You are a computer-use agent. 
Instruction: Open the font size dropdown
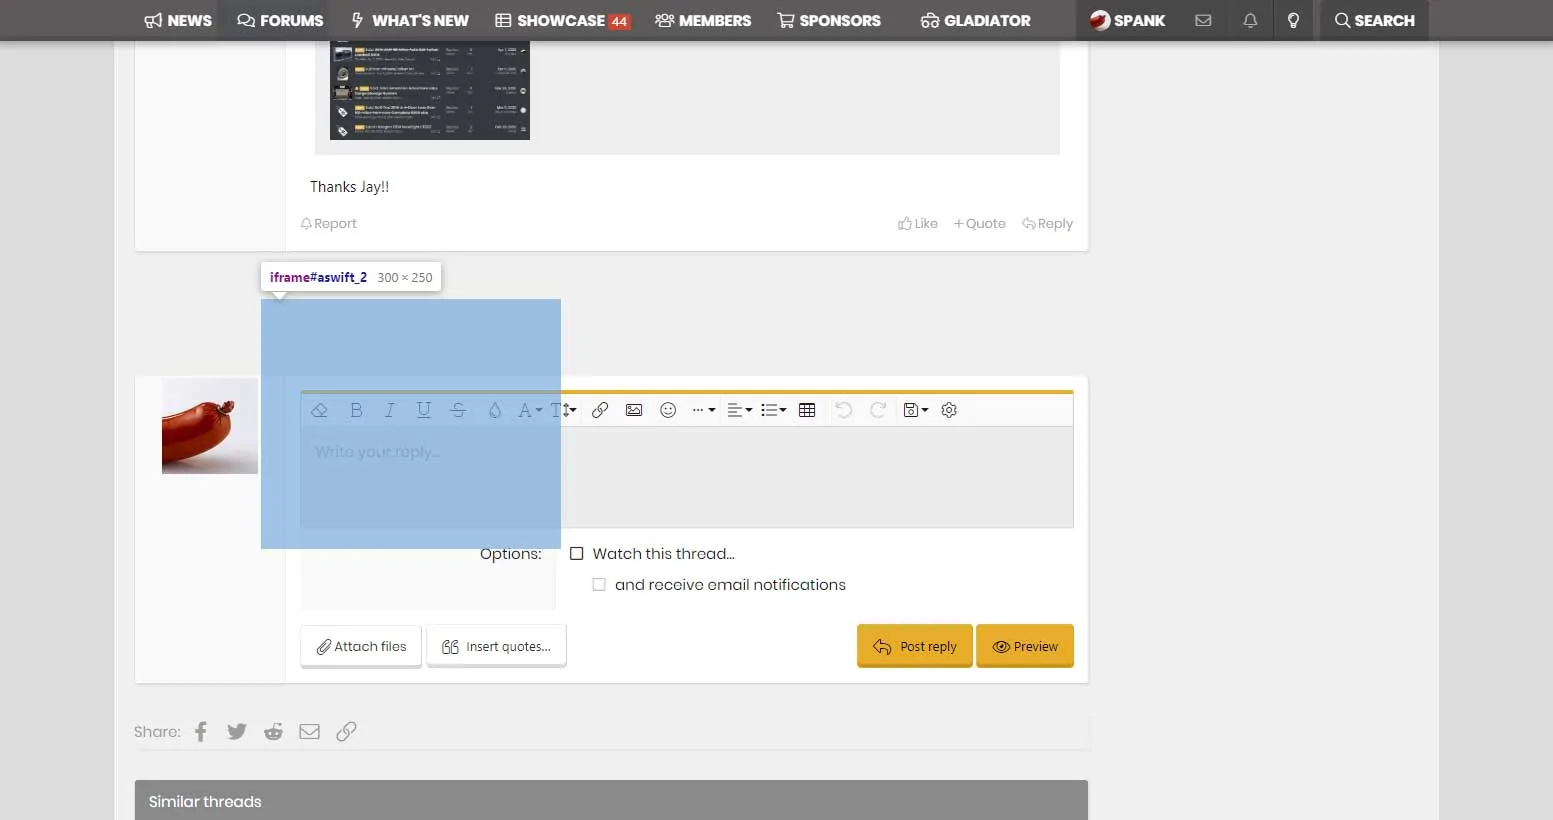click(564, 410)
